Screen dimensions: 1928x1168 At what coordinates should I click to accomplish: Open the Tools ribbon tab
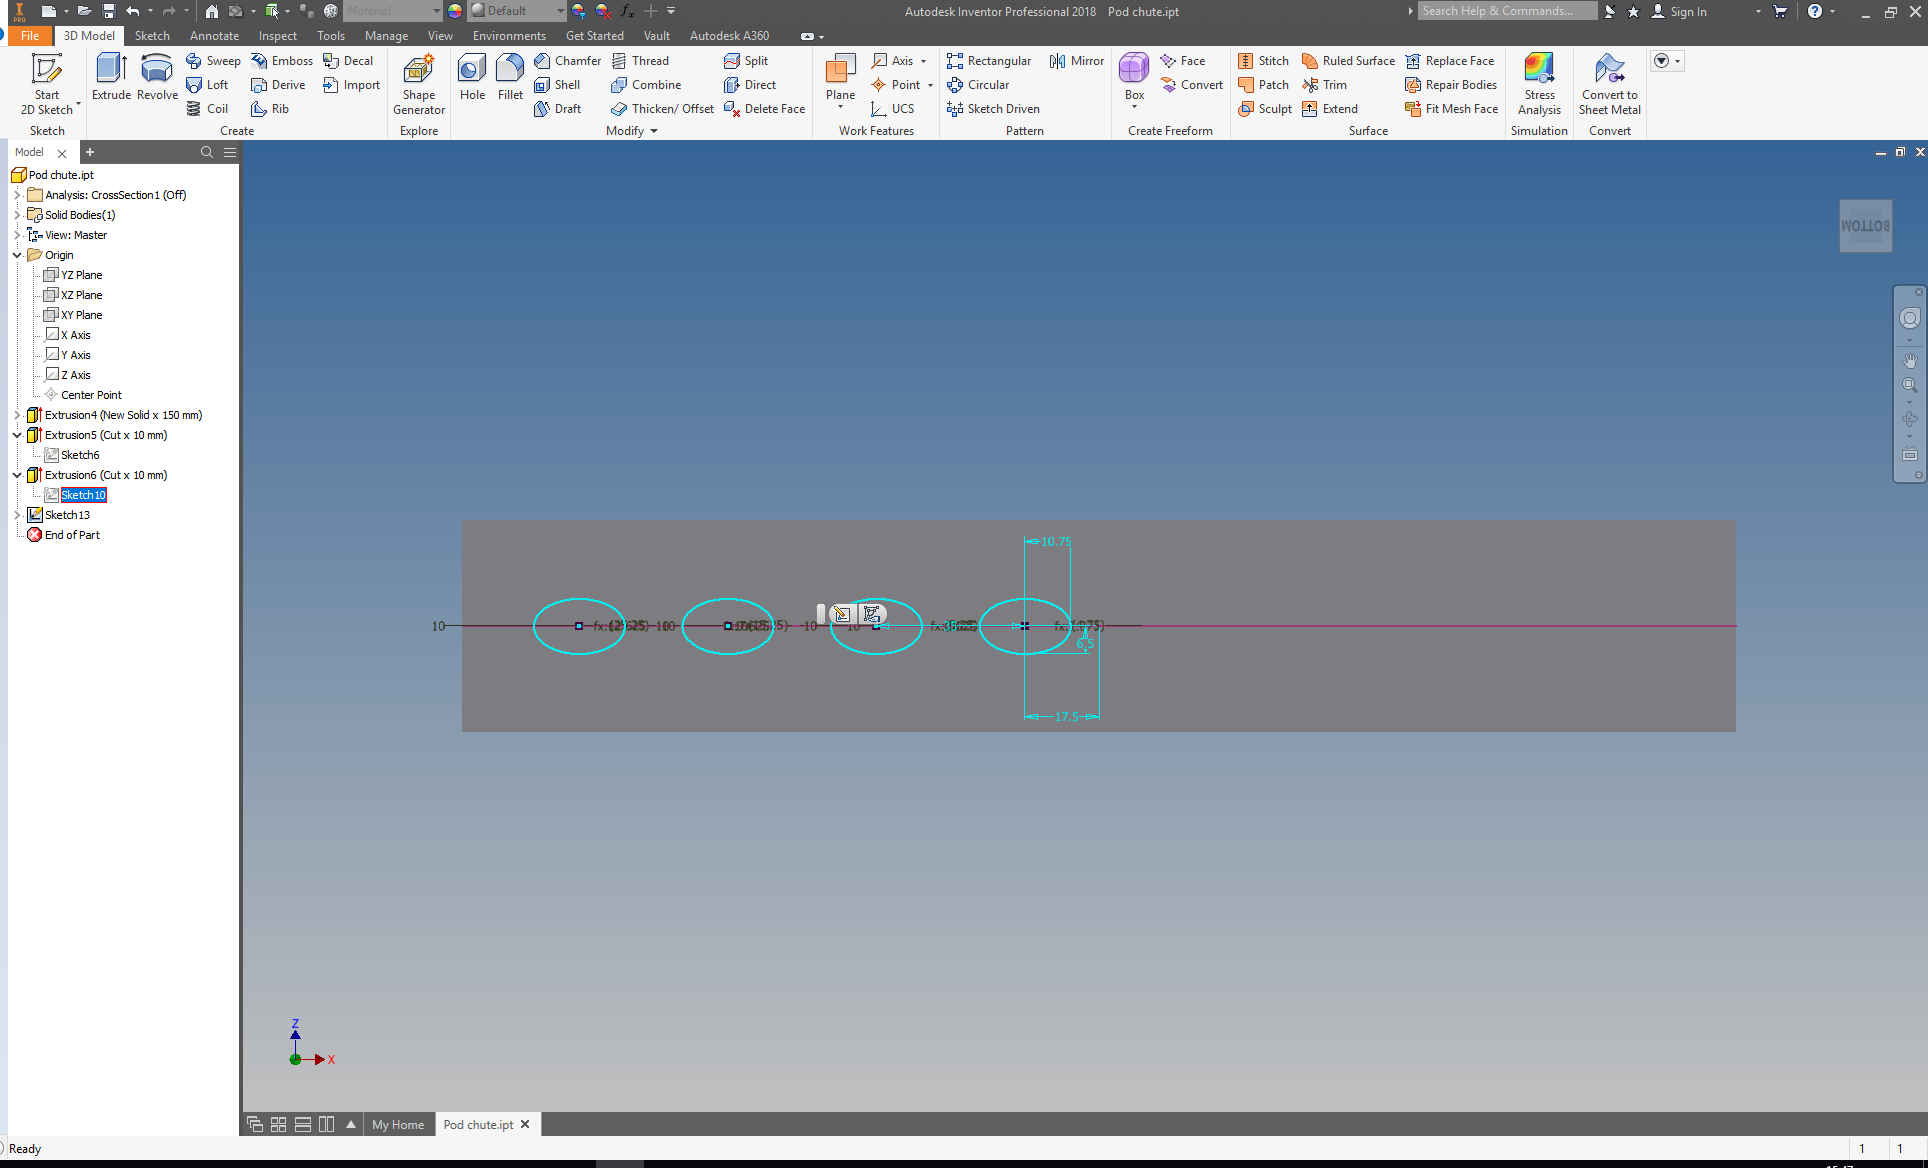click(331, 35)
